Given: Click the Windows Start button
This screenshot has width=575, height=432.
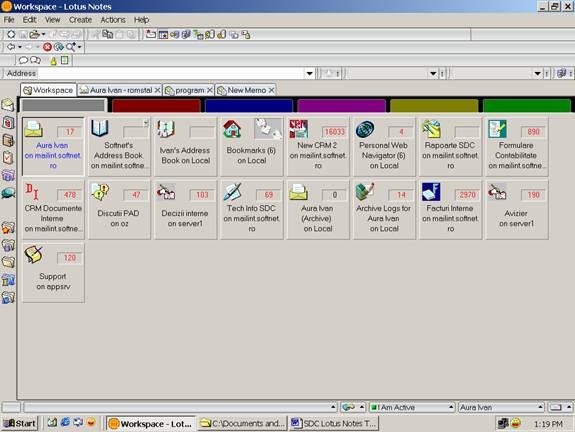Looking at the screenshot, I should 19,424.
